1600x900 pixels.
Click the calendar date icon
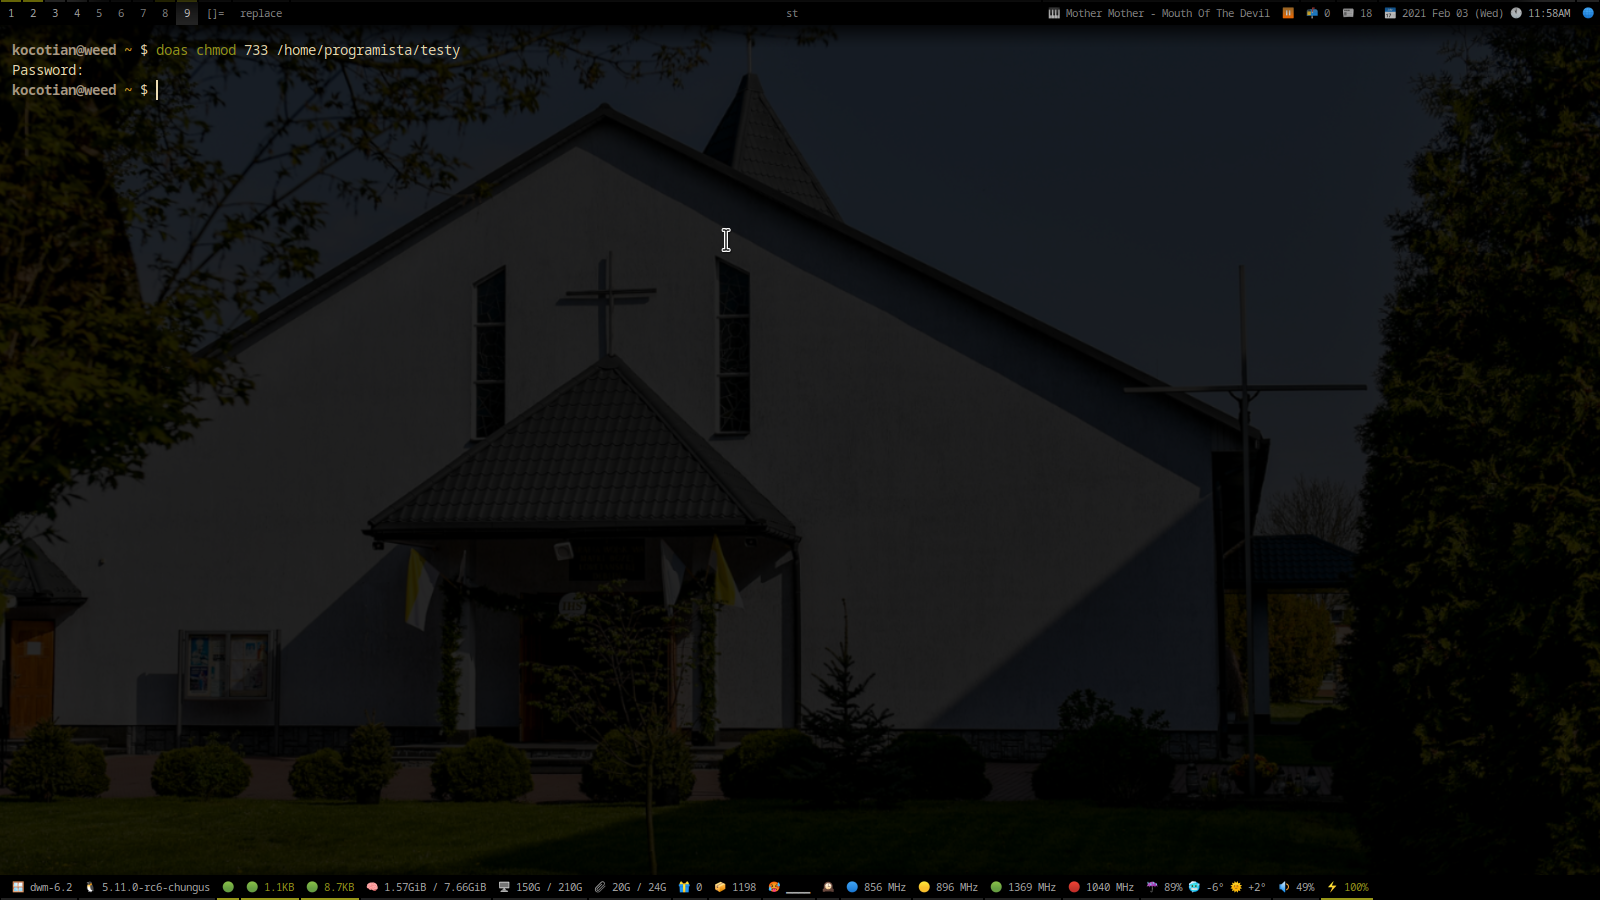click(1389, 13)
